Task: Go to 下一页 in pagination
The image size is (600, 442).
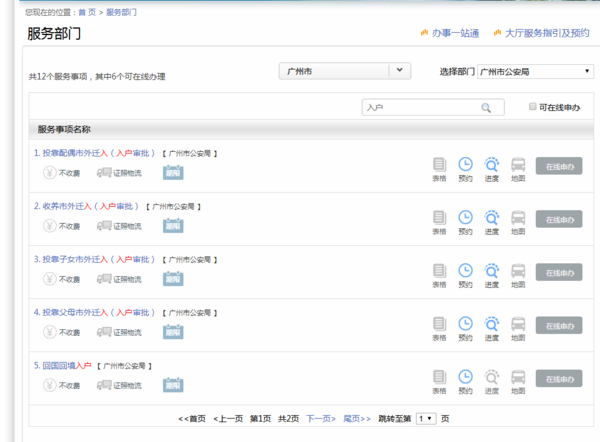Action: coord(321,418)
